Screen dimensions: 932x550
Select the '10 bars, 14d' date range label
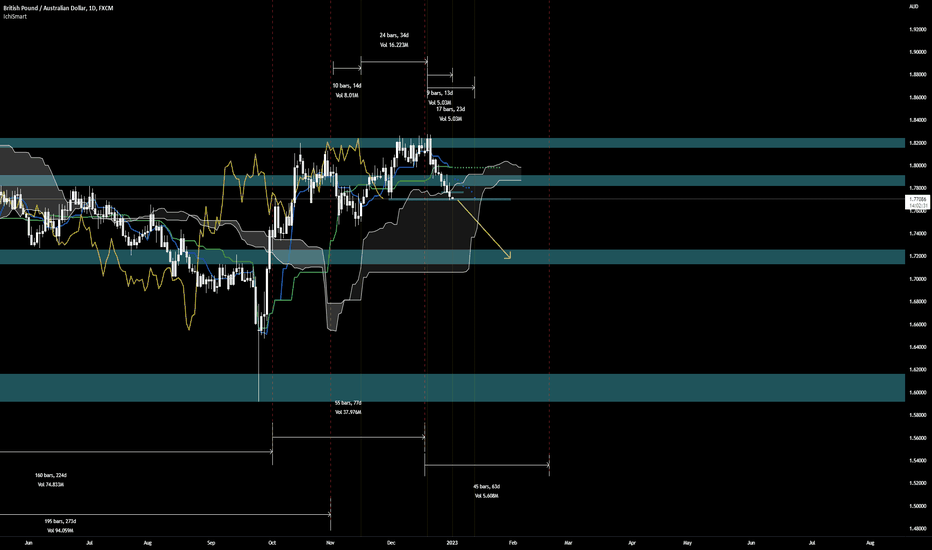[x=347, y=86]
